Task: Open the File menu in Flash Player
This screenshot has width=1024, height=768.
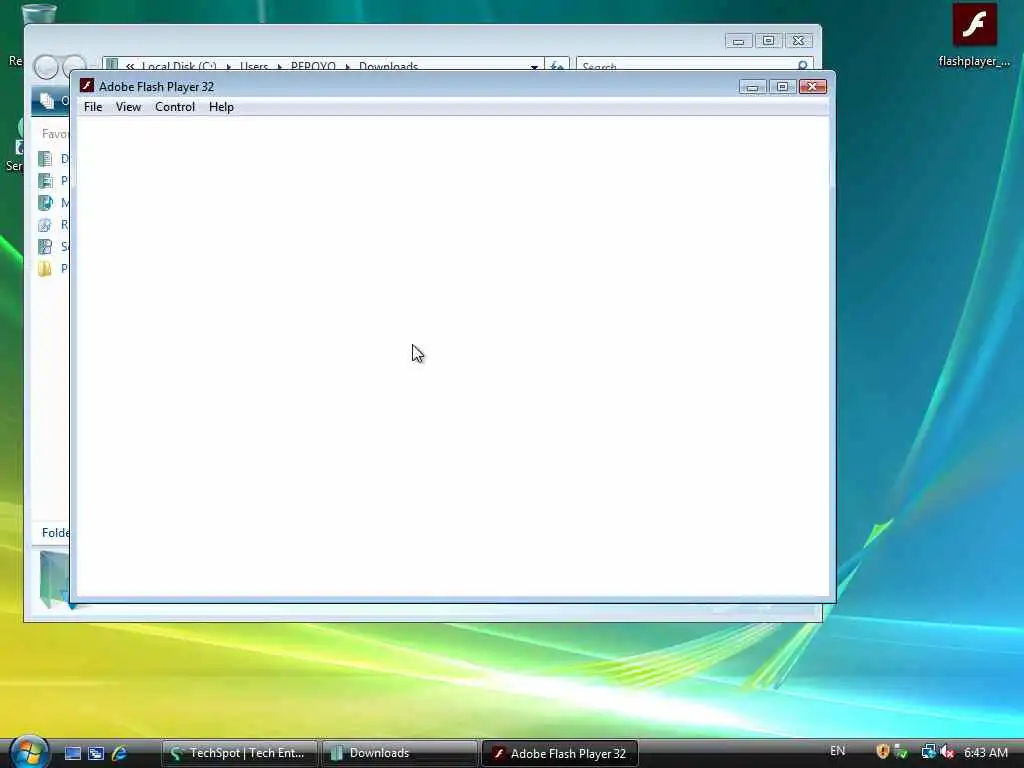Action: (93, 107)
